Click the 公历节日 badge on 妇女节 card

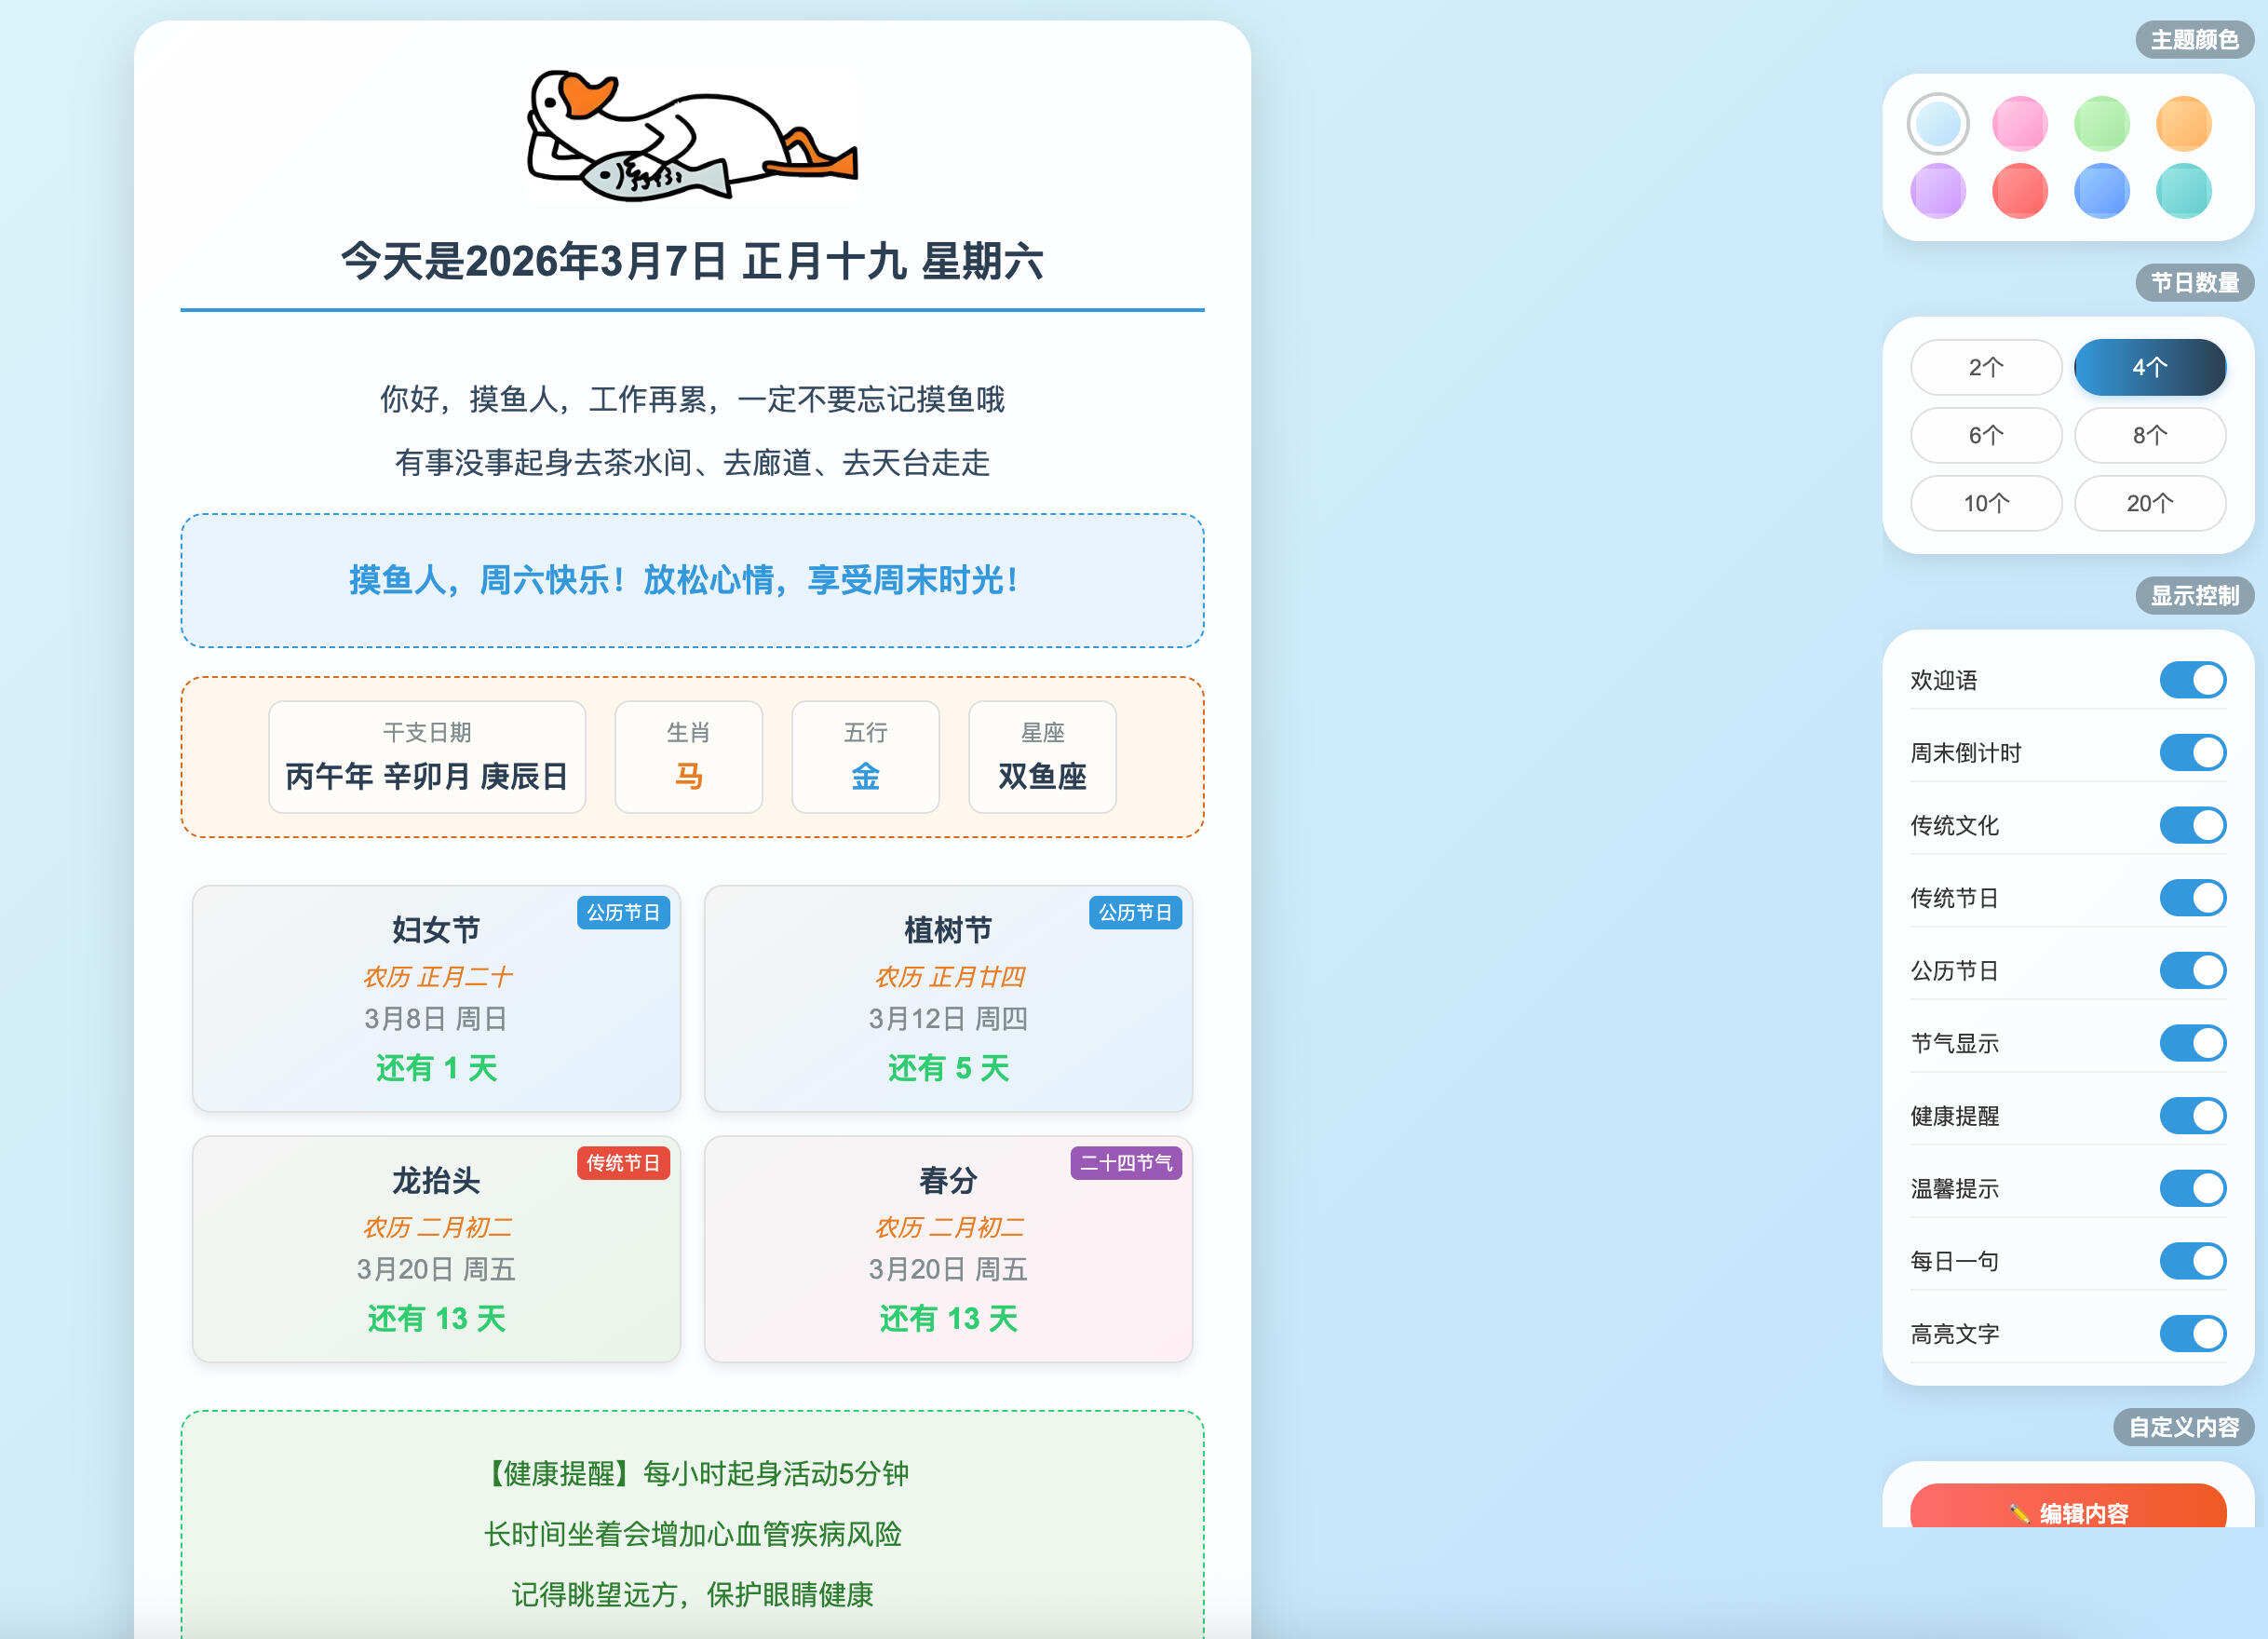click(x=625, y=913)
